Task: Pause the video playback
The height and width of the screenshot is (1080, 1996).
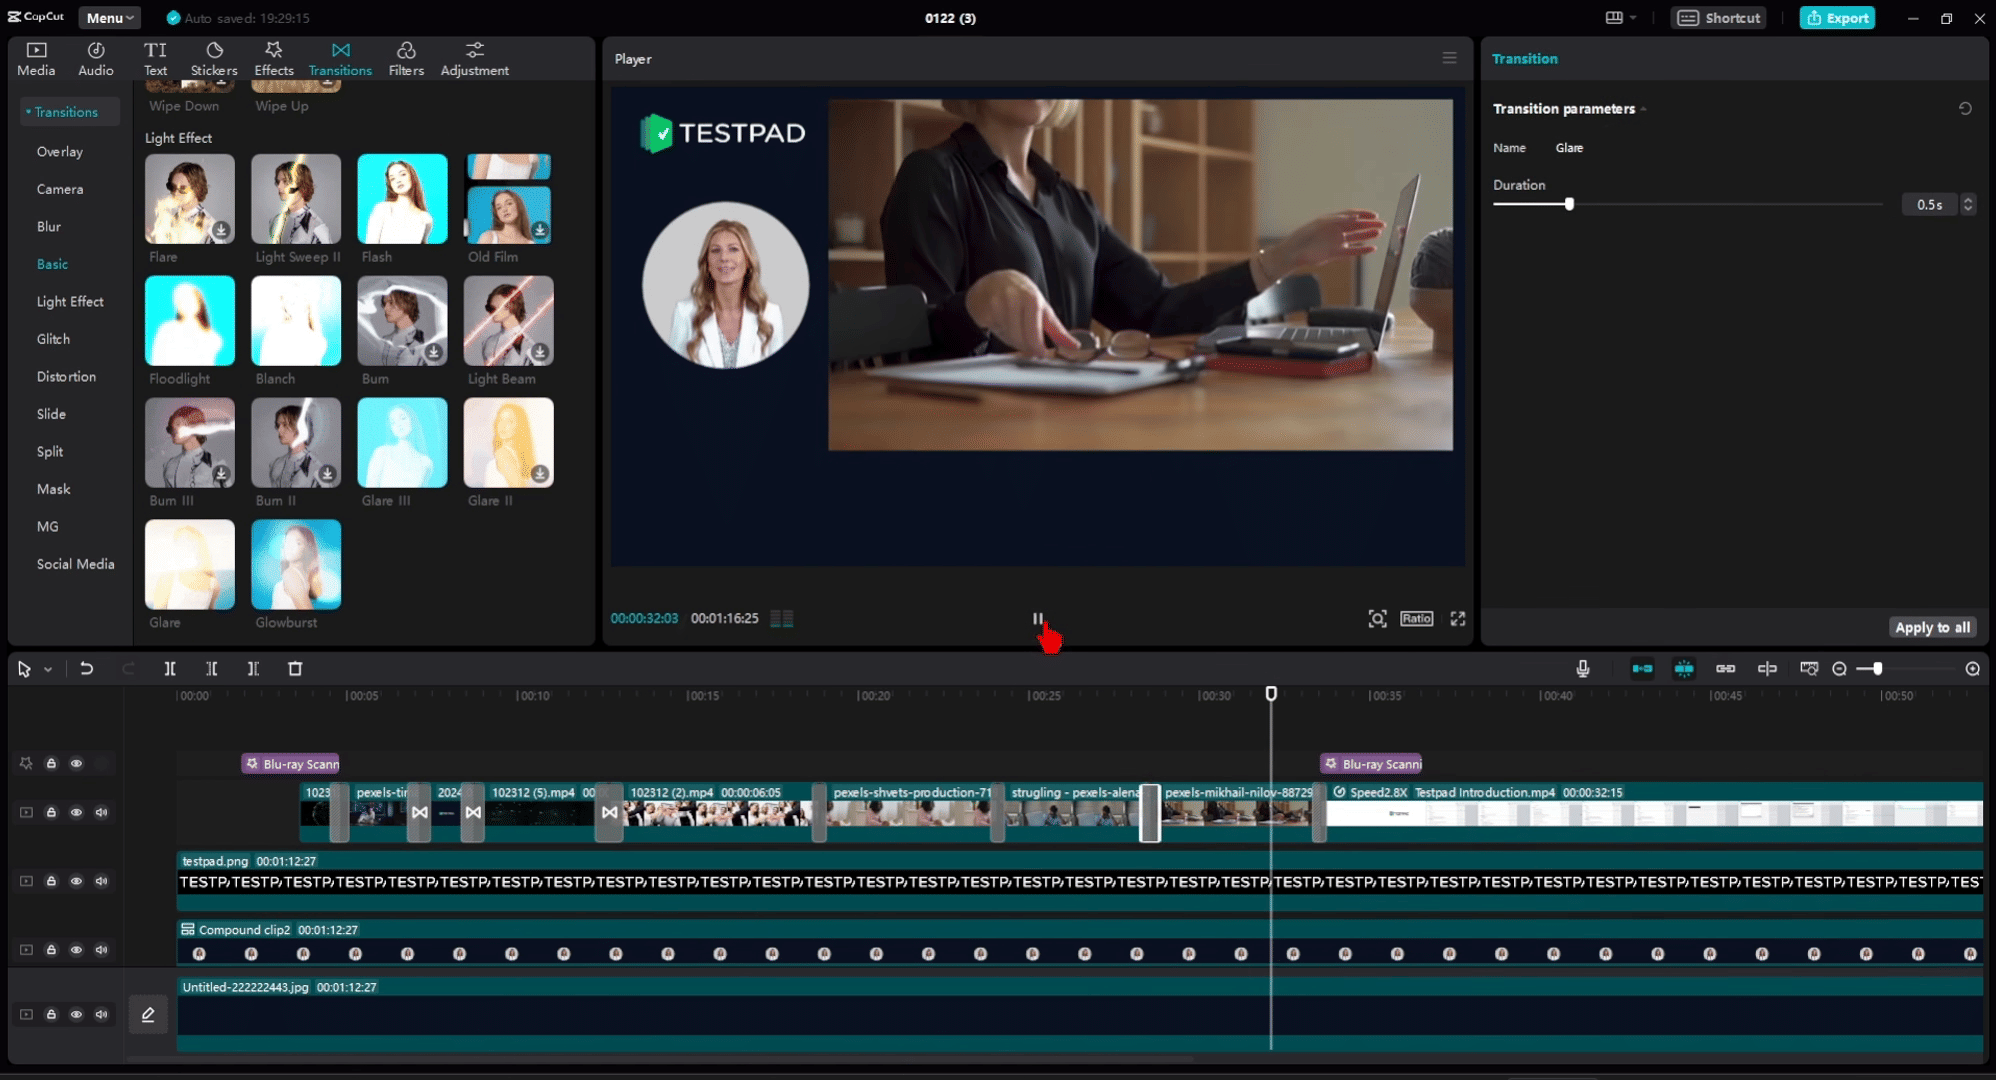Action: [x=1037, y=619]
